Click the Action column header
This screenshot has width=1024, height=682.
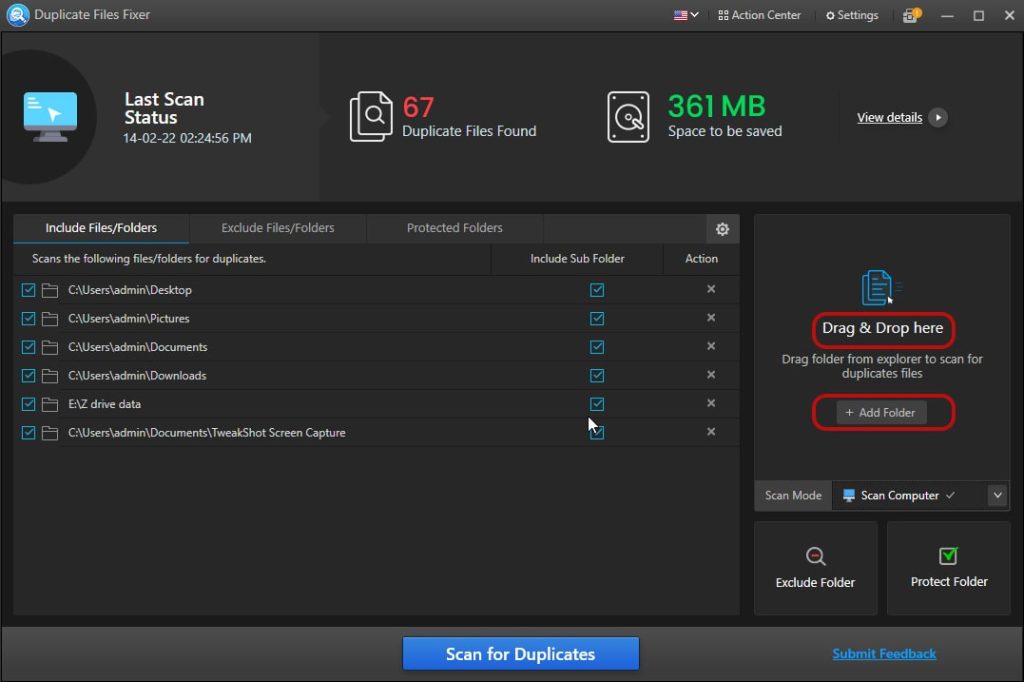pos(701,259)
